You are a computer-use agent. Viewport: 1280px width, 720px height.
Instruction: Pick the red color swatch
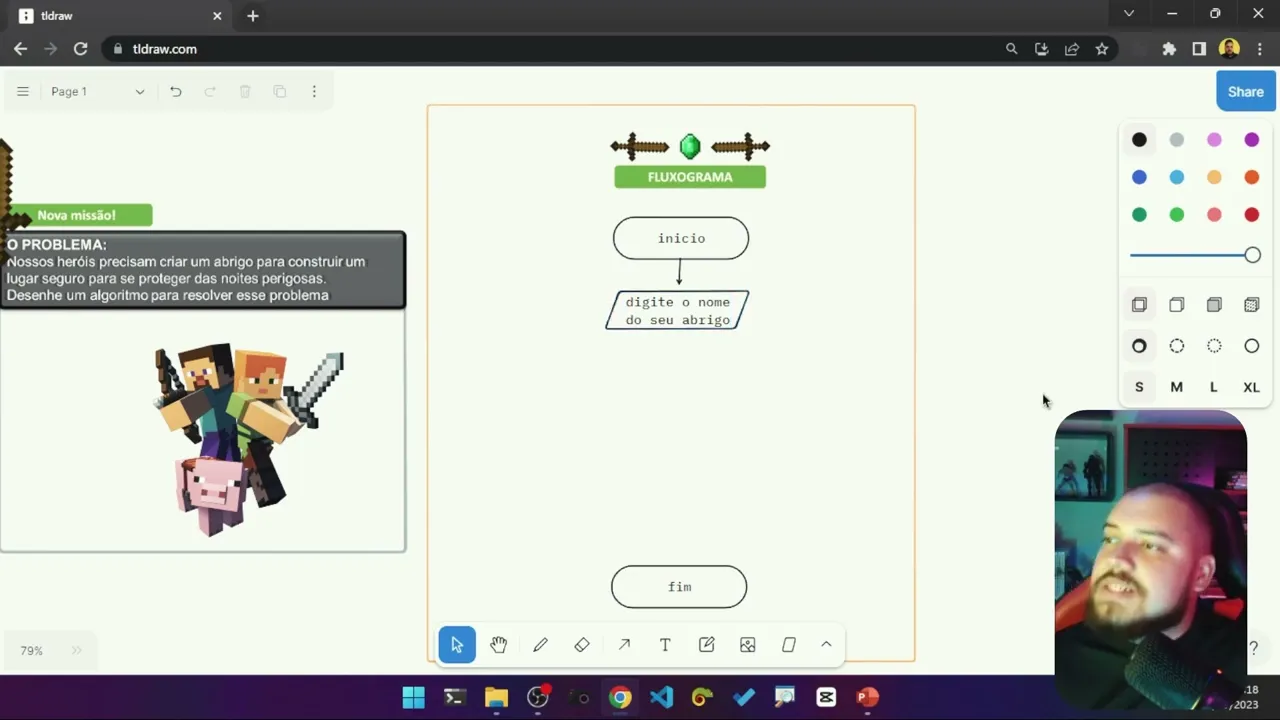[1252, 215]
